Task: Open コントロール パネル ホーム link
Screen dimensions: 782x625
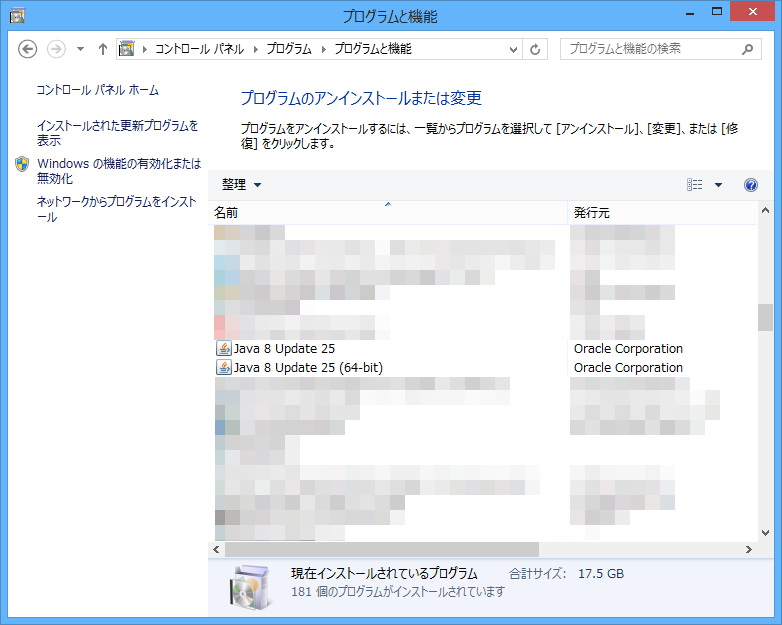Action: (x=97, y=90)
